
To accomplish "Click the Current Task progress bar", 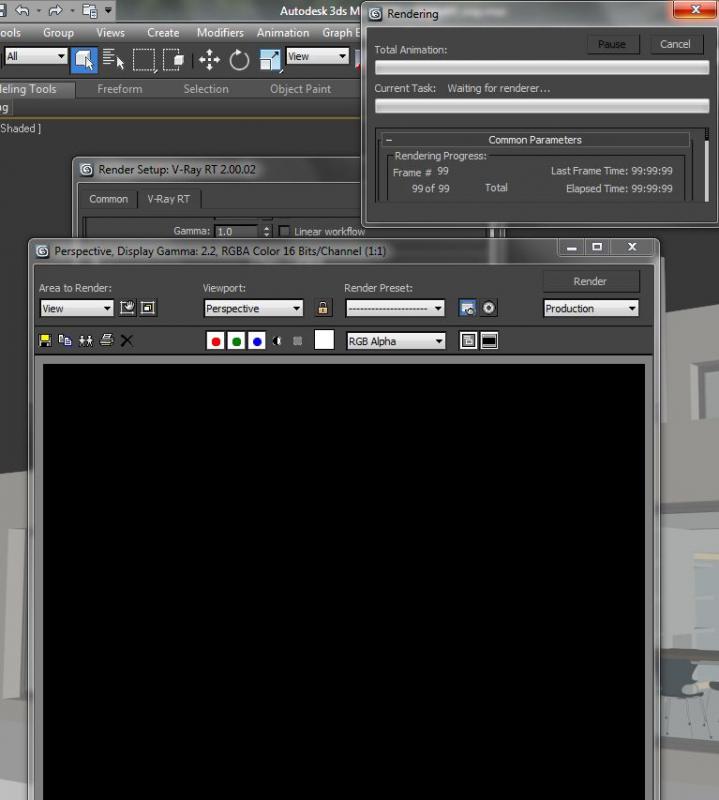I will 542,106.
